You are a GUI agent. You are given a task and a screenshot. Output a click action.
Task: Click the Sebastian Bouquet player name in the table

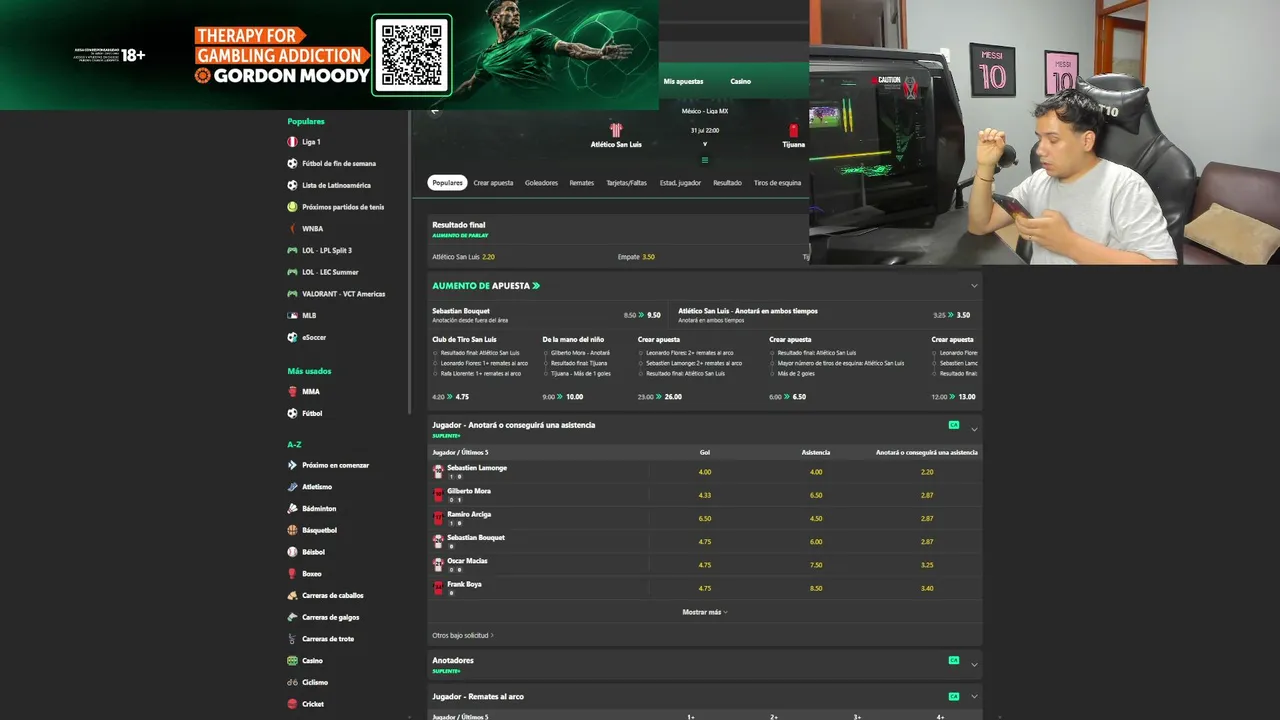476,537
